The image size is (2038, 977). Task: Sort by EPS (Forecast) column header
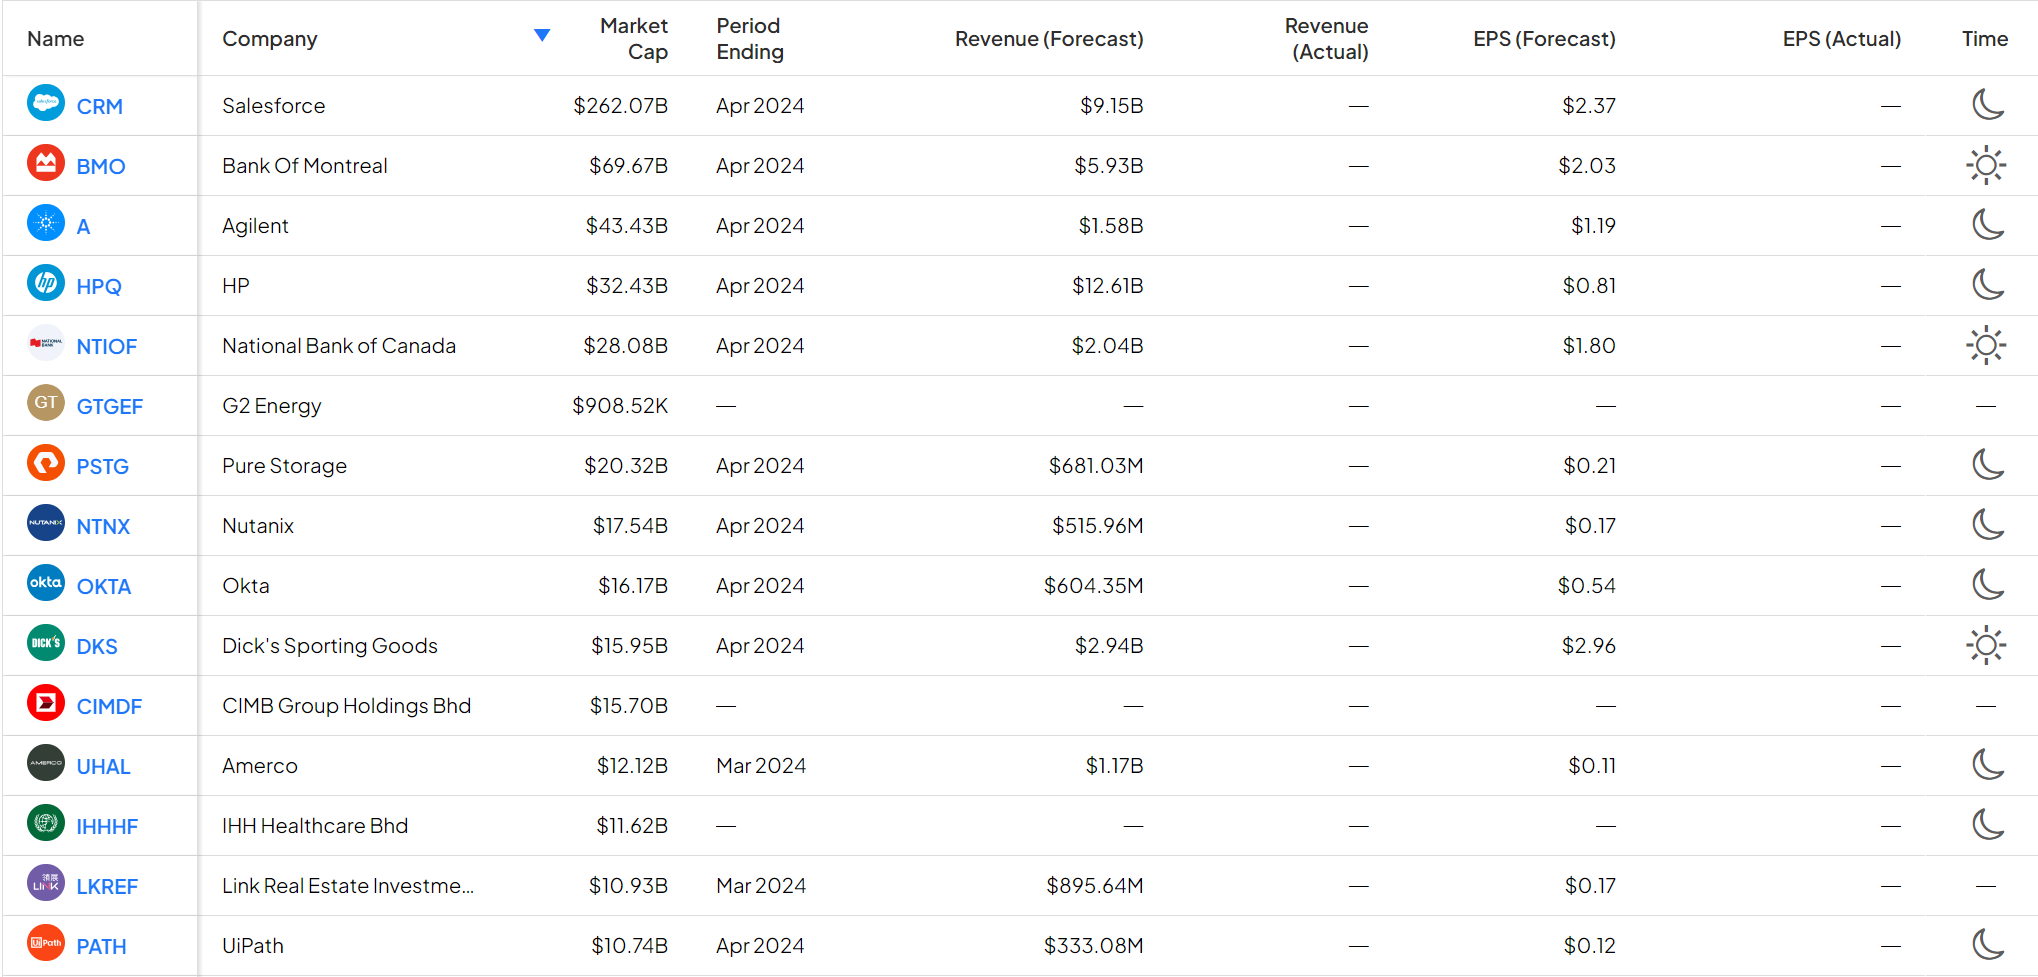coord(1544,39)
